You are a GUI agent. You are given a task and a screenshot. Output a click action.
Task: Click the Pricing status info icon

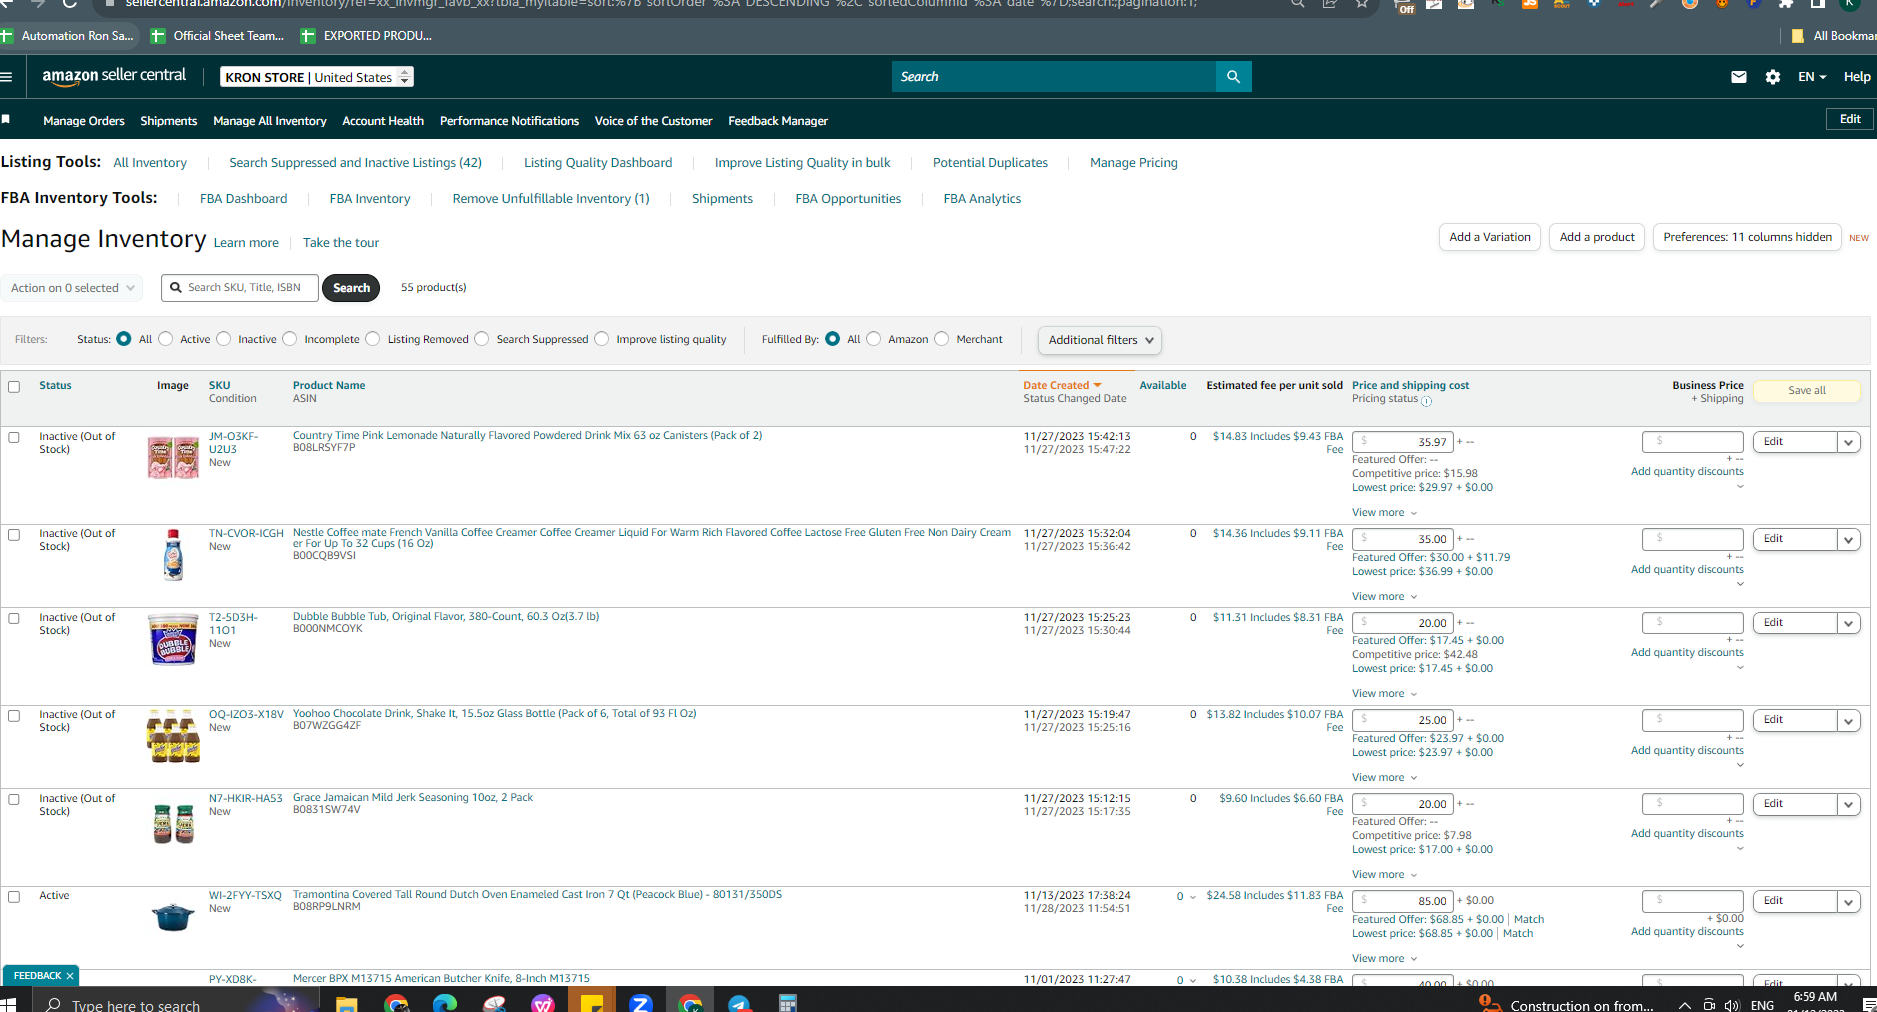click(1427, 401)
